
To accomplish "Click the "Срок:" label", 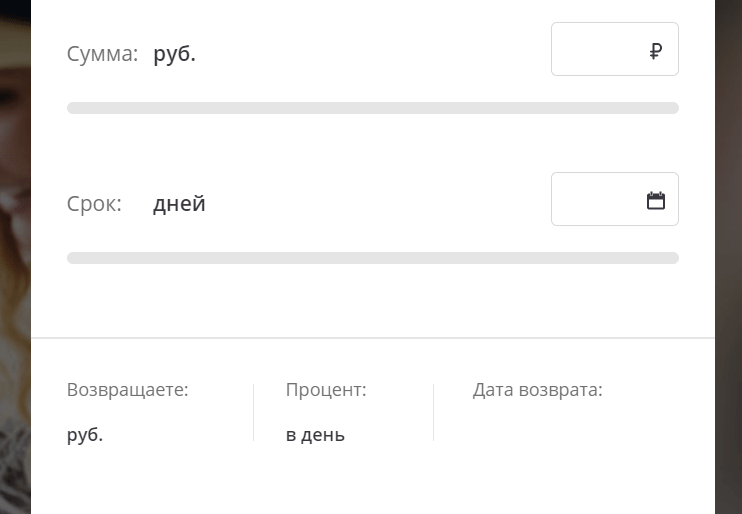I will pyautogui.click(x=94, y=204).
